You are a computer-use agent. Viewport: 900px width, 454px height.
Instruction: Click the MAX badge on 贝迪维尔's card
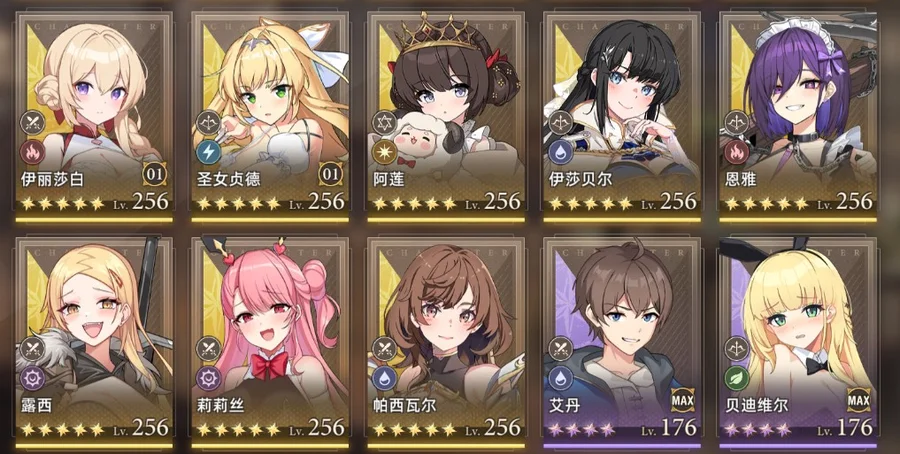(859, 400)
